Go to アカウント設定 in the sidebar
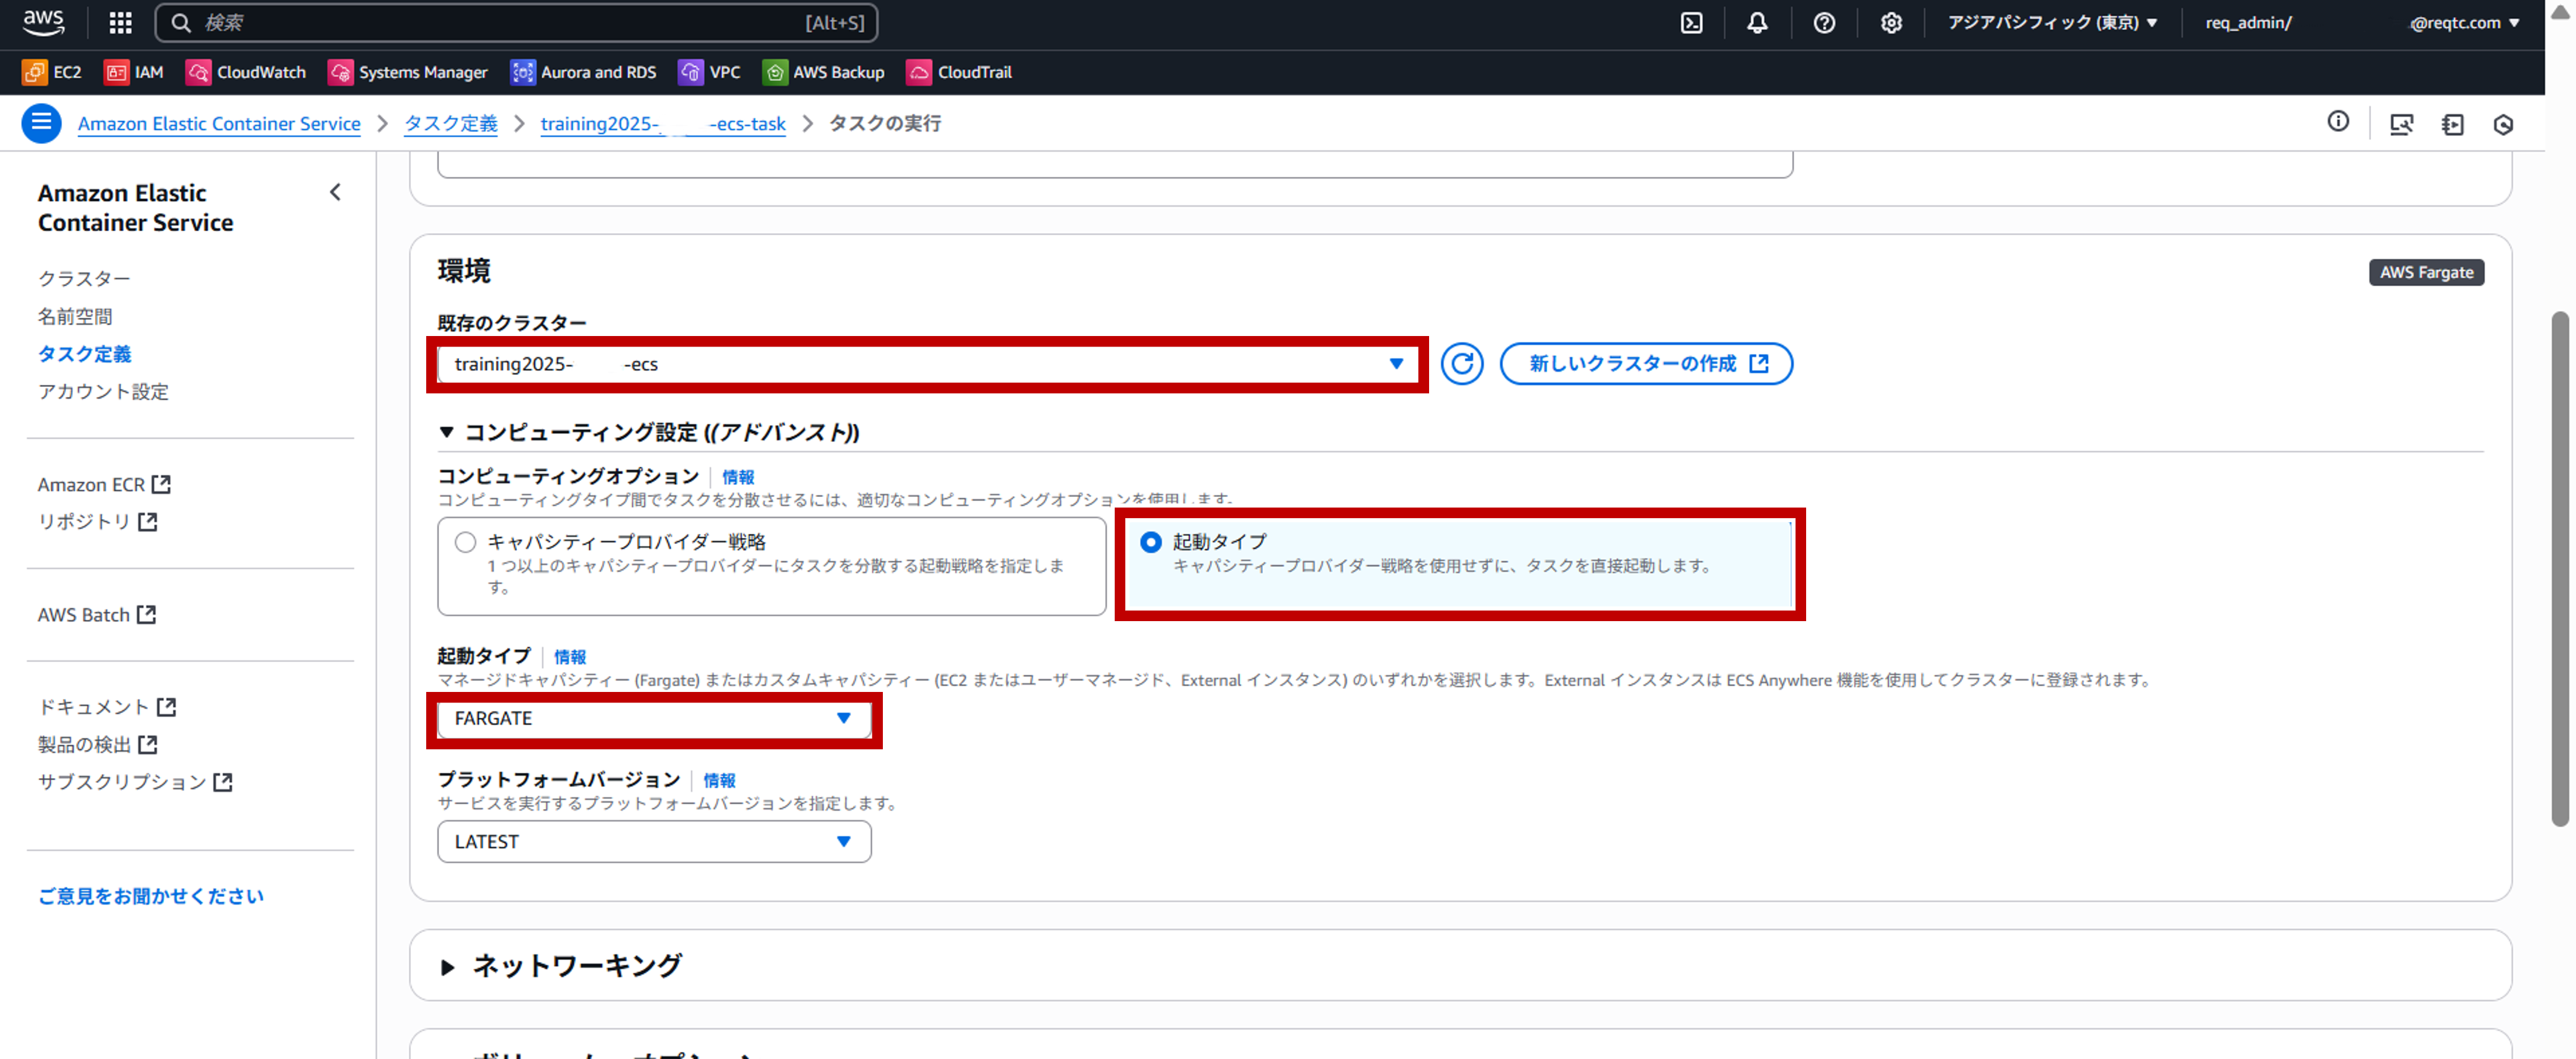This screenshot has width=2576, height=1059. tap(103, 392)
